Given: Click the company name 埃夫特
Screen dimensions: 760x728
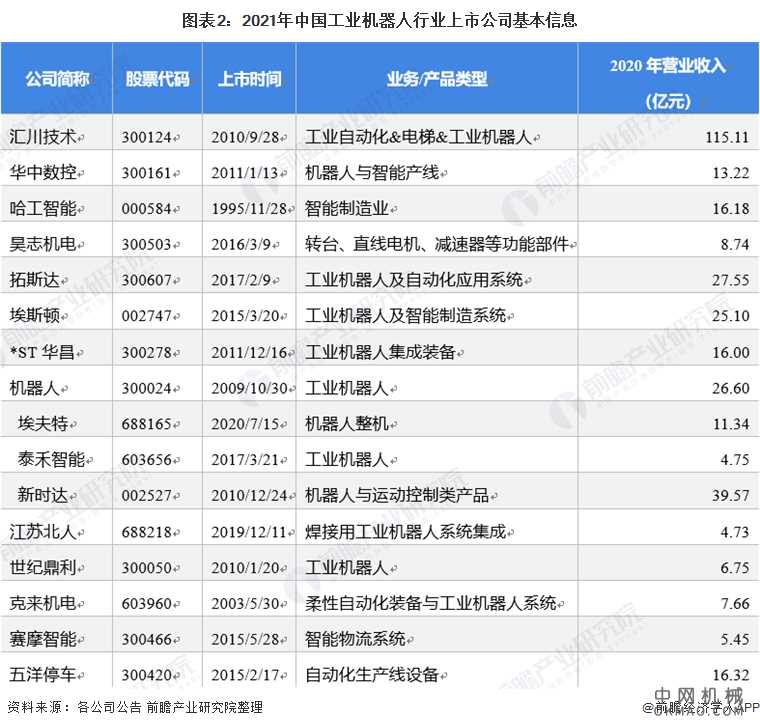Looking at the screenshot, I should click(43, 424).
